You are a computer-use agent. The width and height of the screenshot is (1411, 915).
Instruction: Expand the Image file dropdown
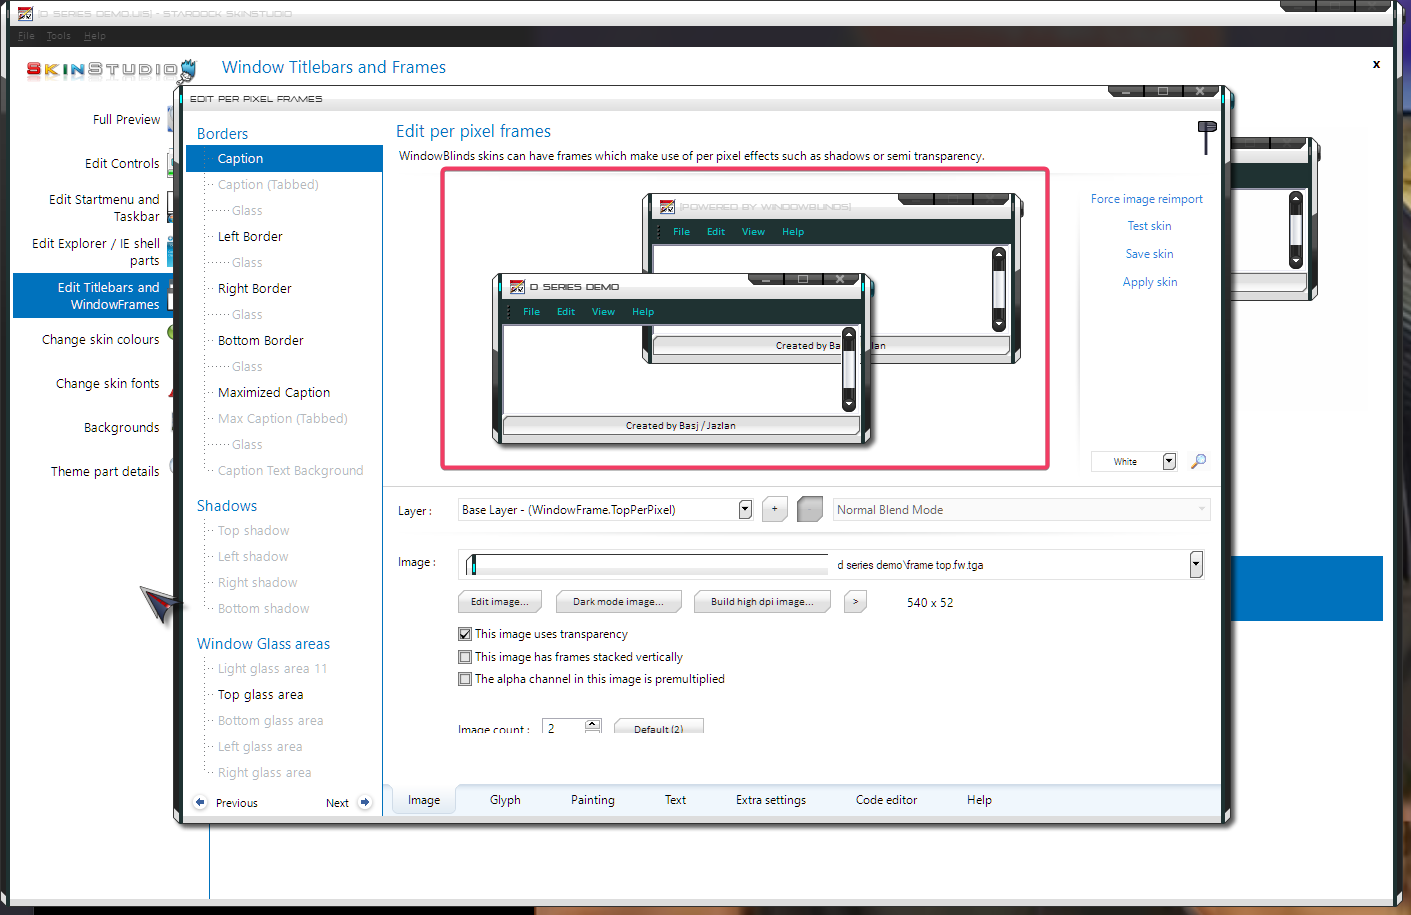click(1195, 565)
